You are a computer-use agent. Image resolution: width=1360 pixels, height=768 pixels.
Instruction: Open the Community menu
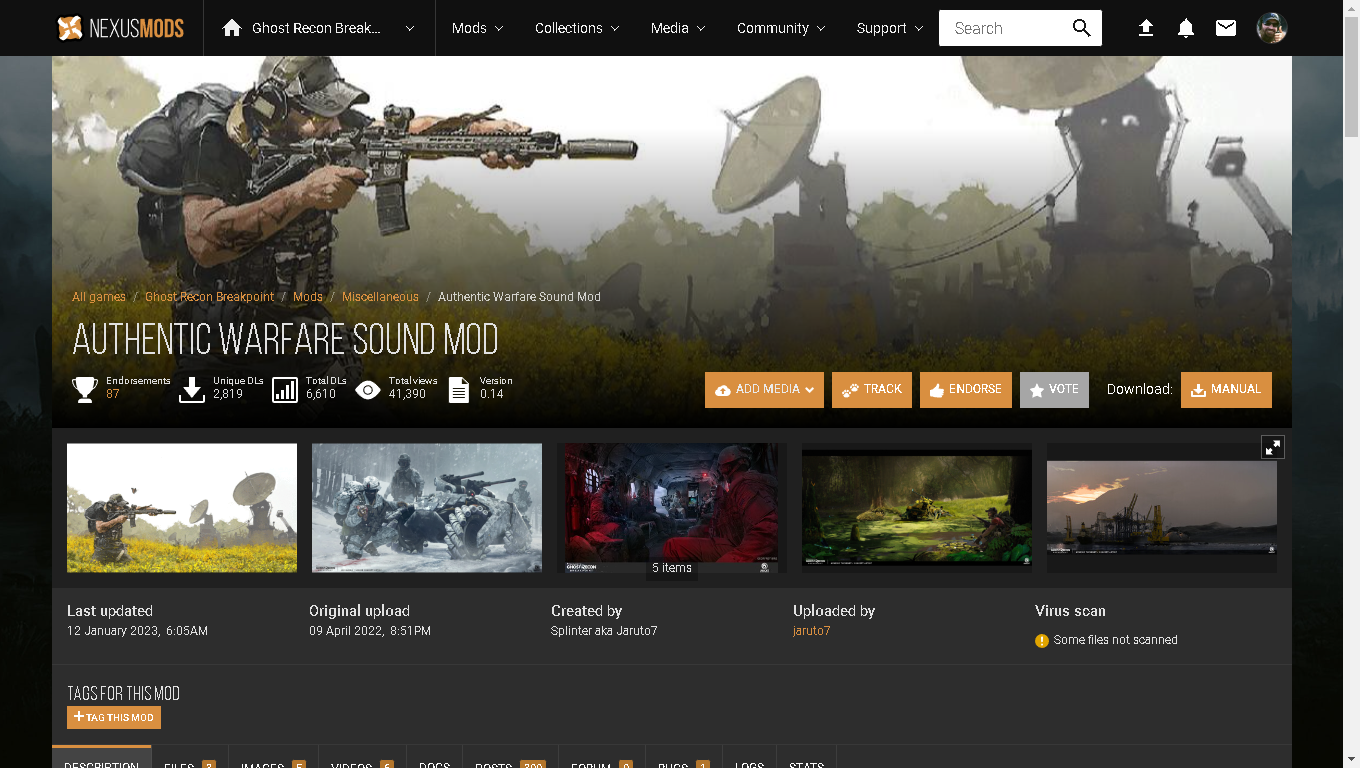781,28
